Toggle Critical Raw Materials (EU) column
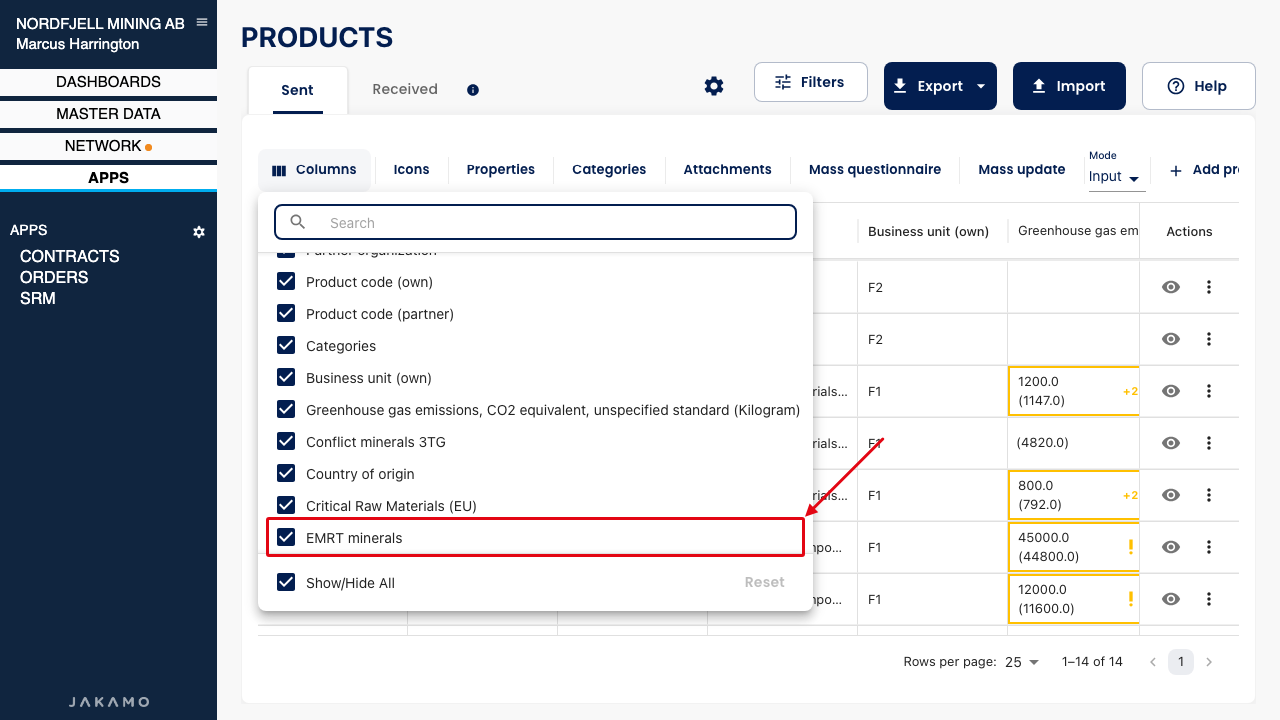1280x720 pixels. (x=286, y=506)
